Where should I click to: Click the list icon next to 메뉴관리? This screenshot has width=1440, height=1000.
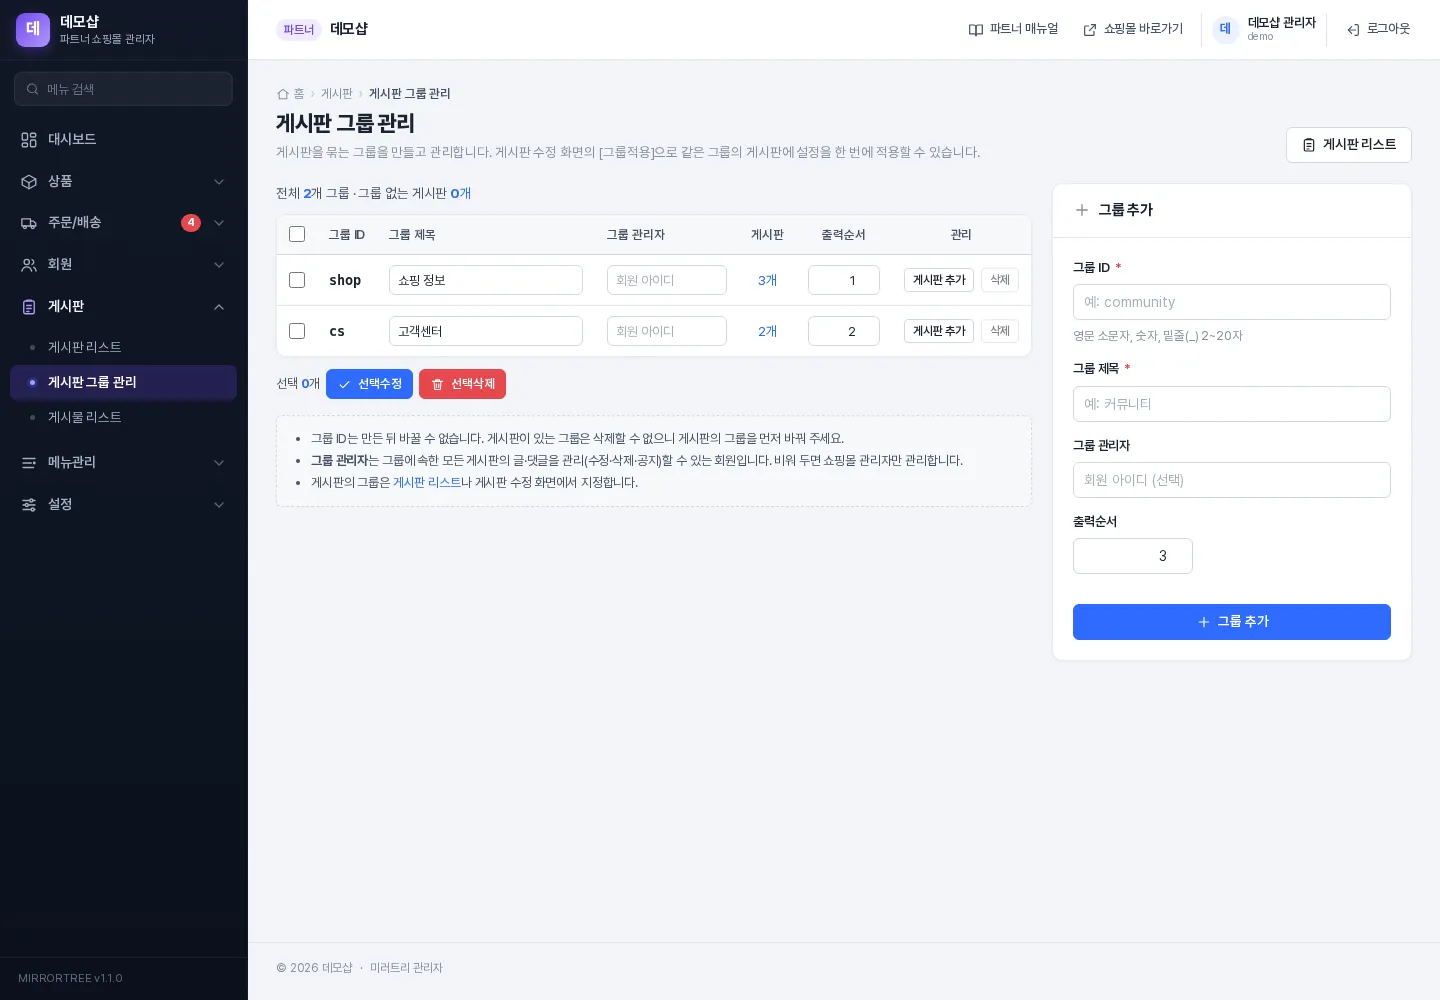[x=29, y=463]
